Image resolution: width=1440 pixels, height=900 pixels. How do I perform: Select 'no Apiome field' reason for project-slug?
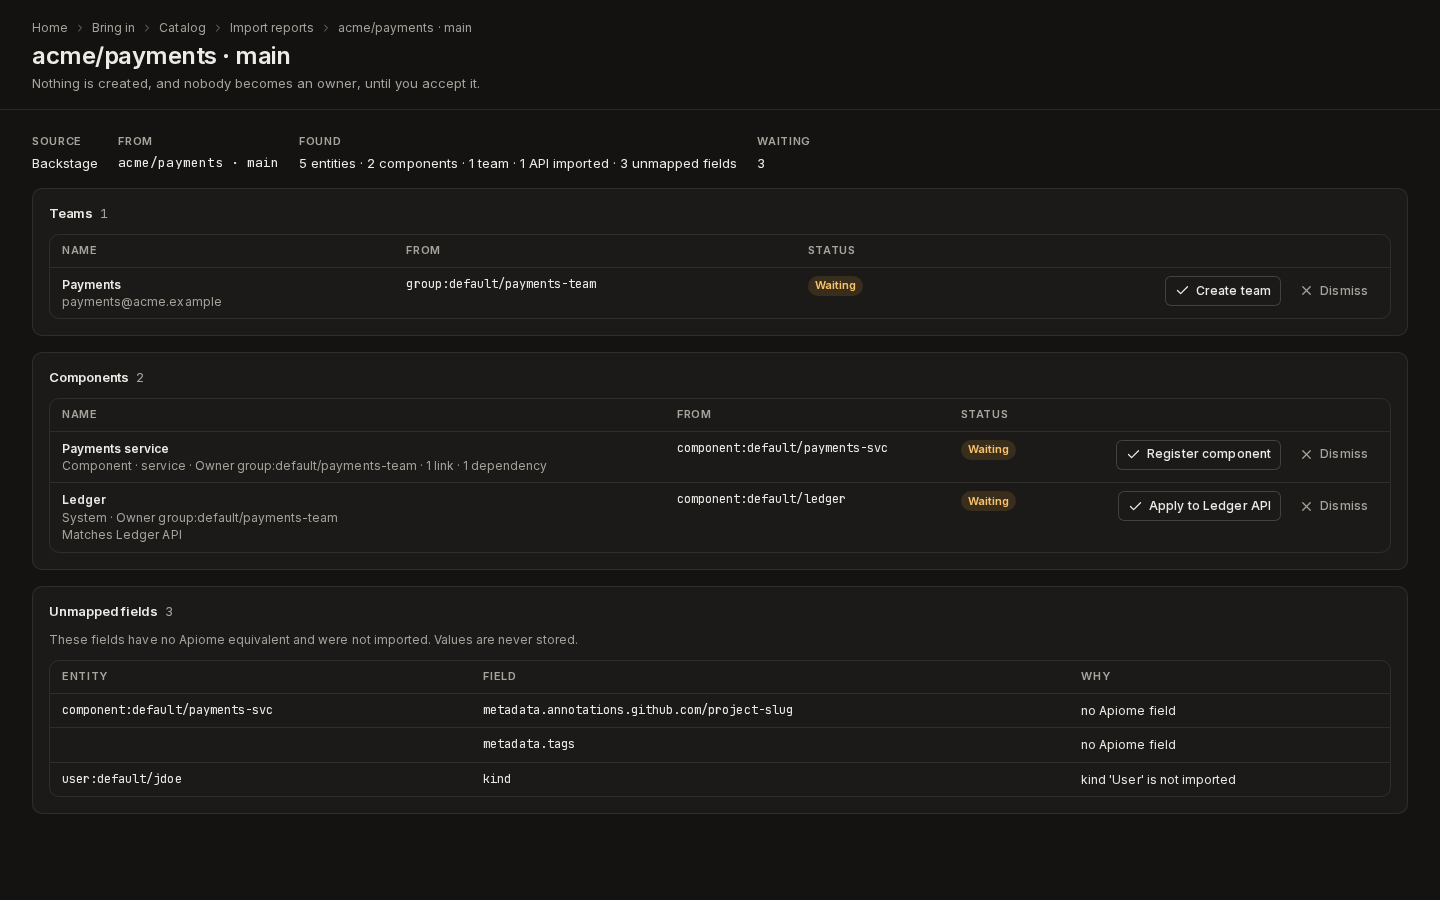click(1128, 711)
